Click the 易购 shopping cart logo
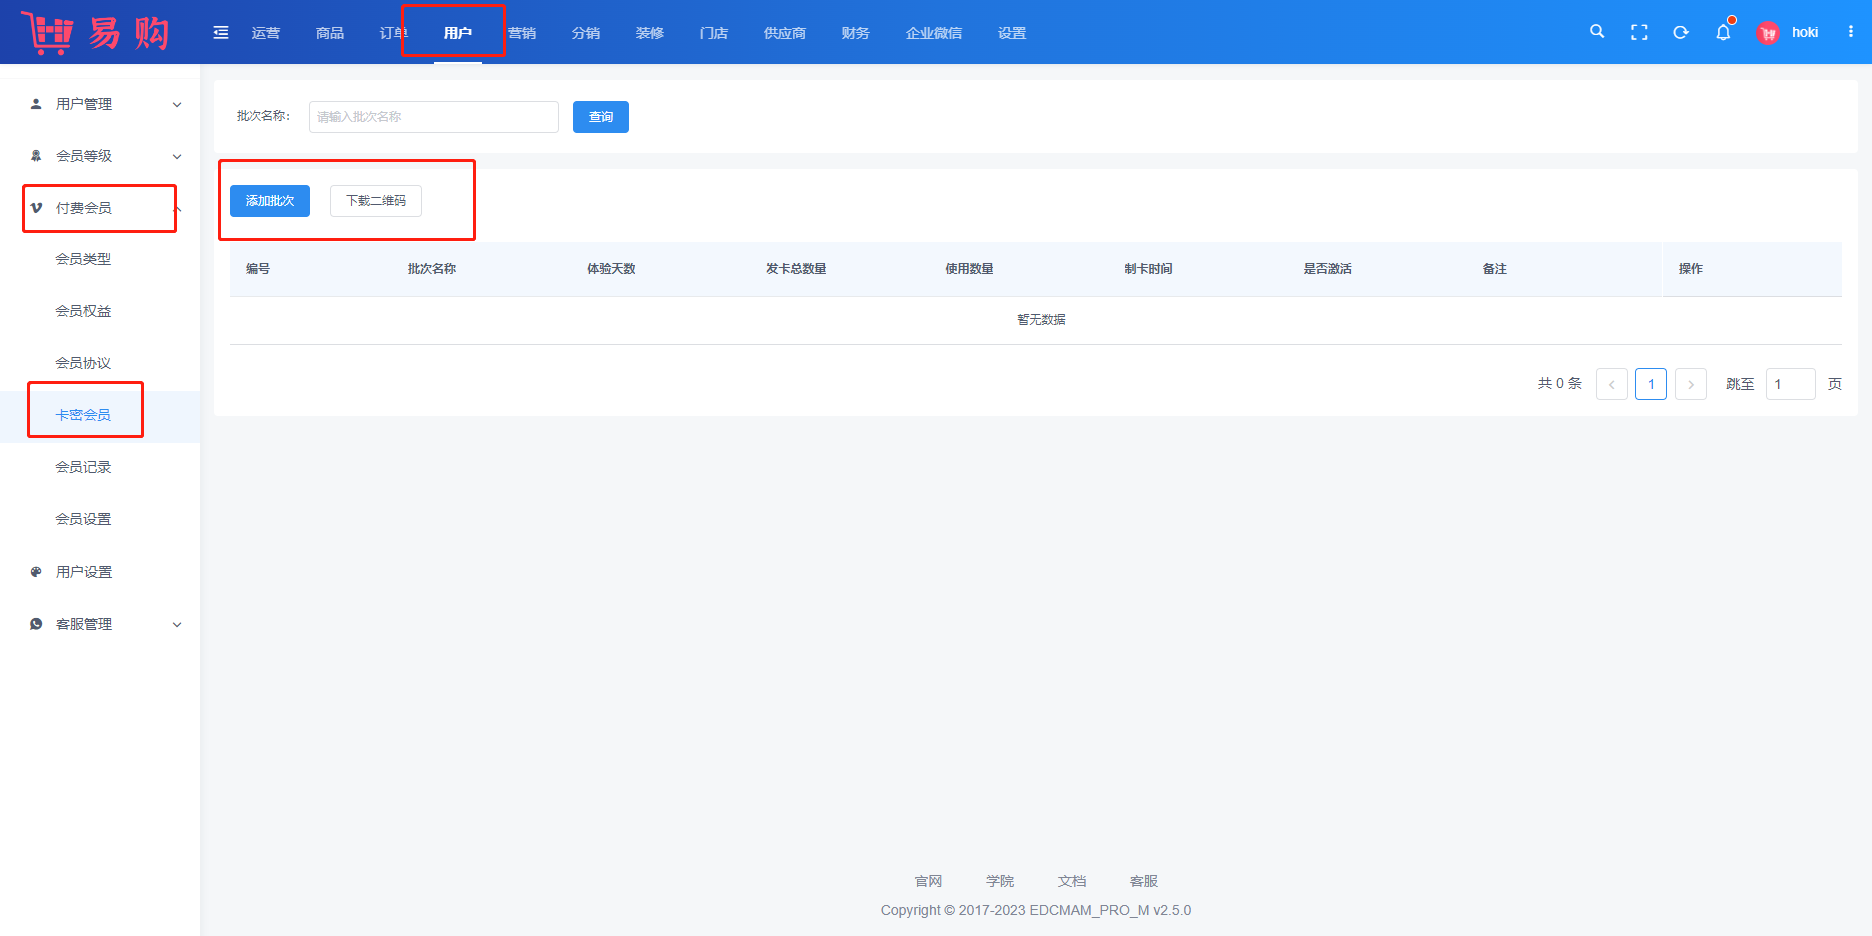1872x936 pixels. [x=95, y=33]
